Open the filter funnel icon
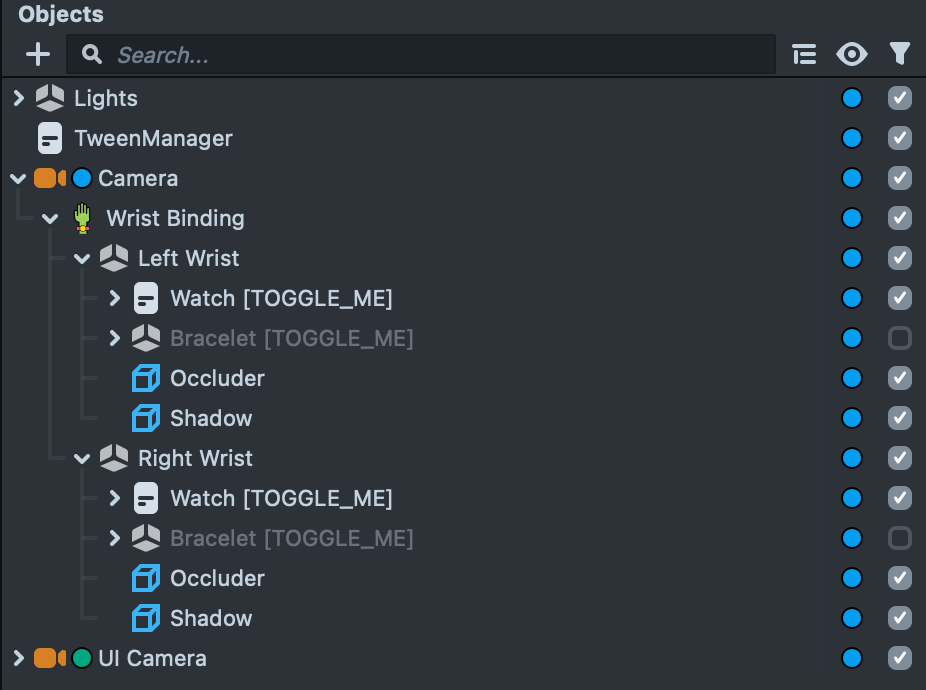This screenshot has width=926, height=690. 900,54
